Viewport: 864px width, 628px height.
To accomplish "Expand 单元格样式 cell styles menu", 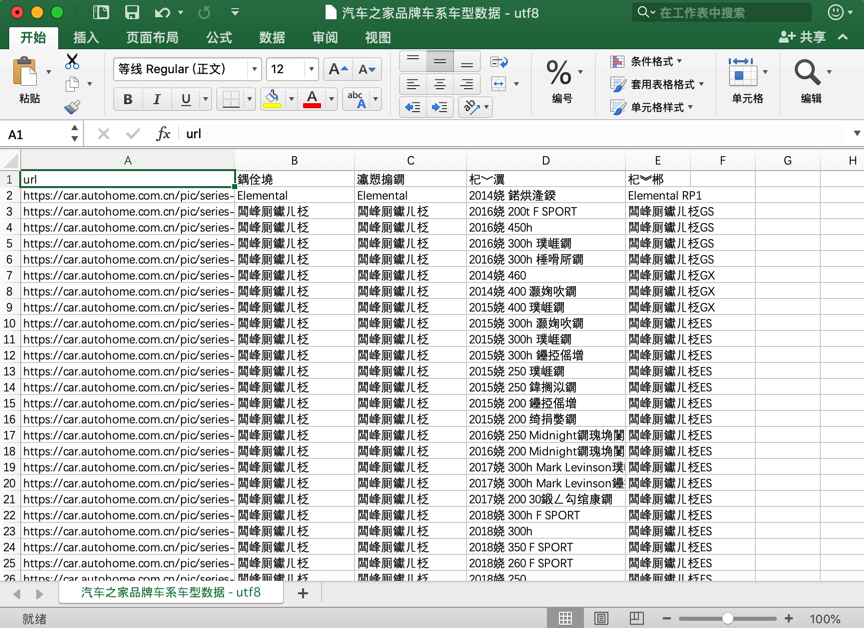I will [x=652, y=107].
